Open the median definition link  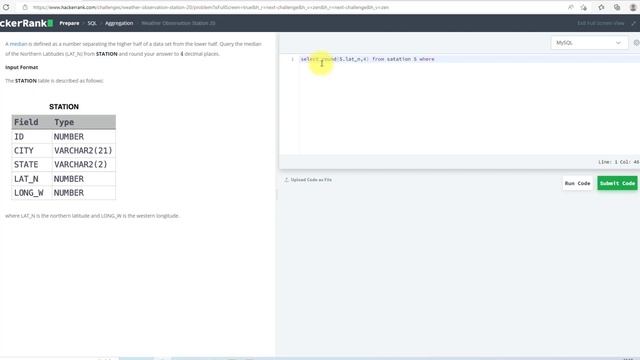[18, 44]
